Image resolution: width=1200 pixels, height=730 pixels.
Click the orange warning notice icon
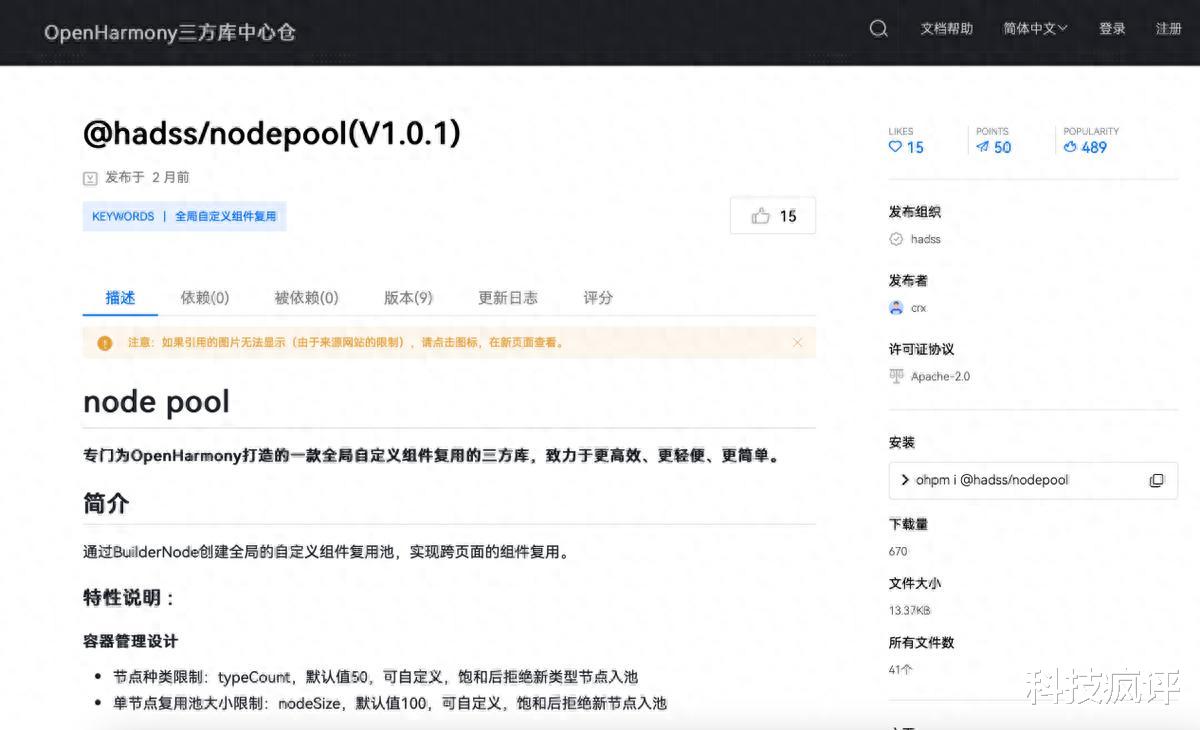[x=105, y=343]
